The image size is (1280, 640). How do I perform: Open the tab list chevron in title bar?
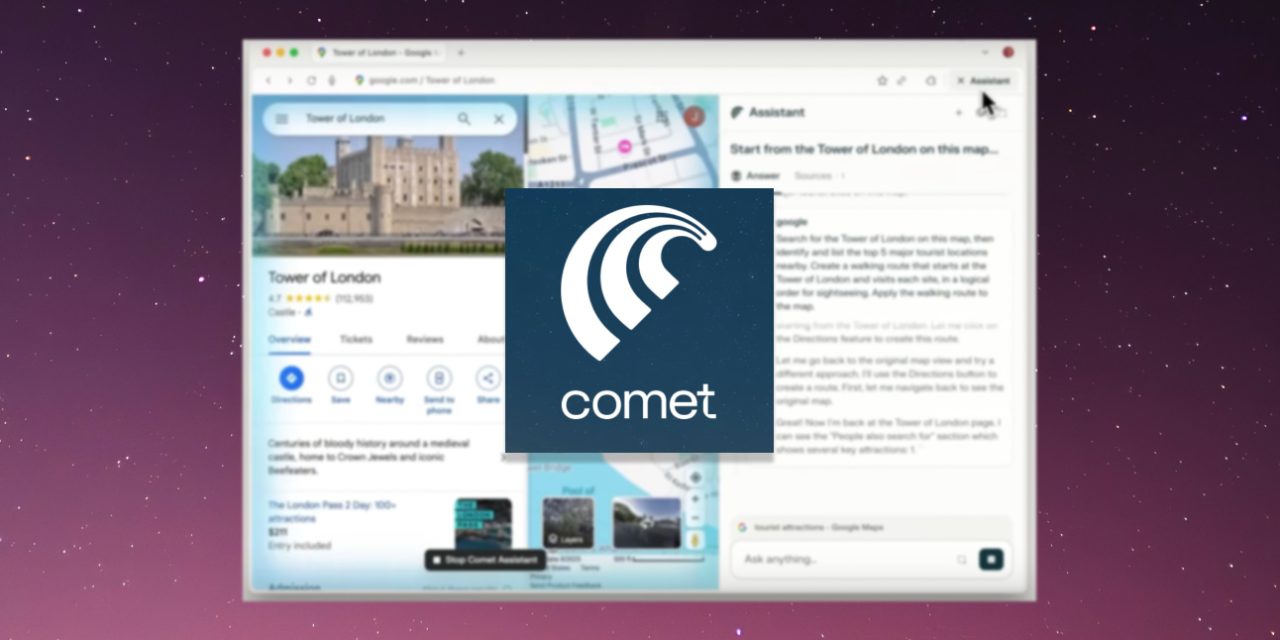click(985, 52)
